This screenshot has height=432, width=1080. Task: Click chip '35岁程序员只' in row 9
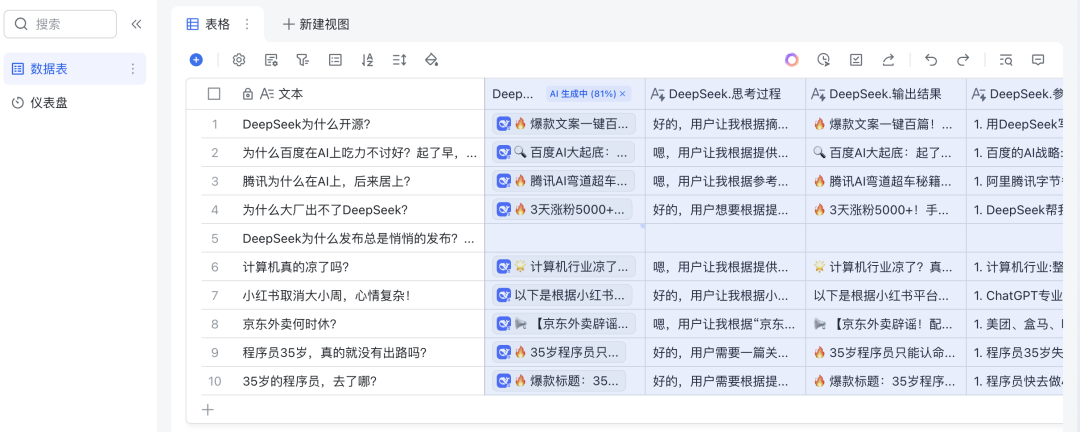[x=559, y=353]
